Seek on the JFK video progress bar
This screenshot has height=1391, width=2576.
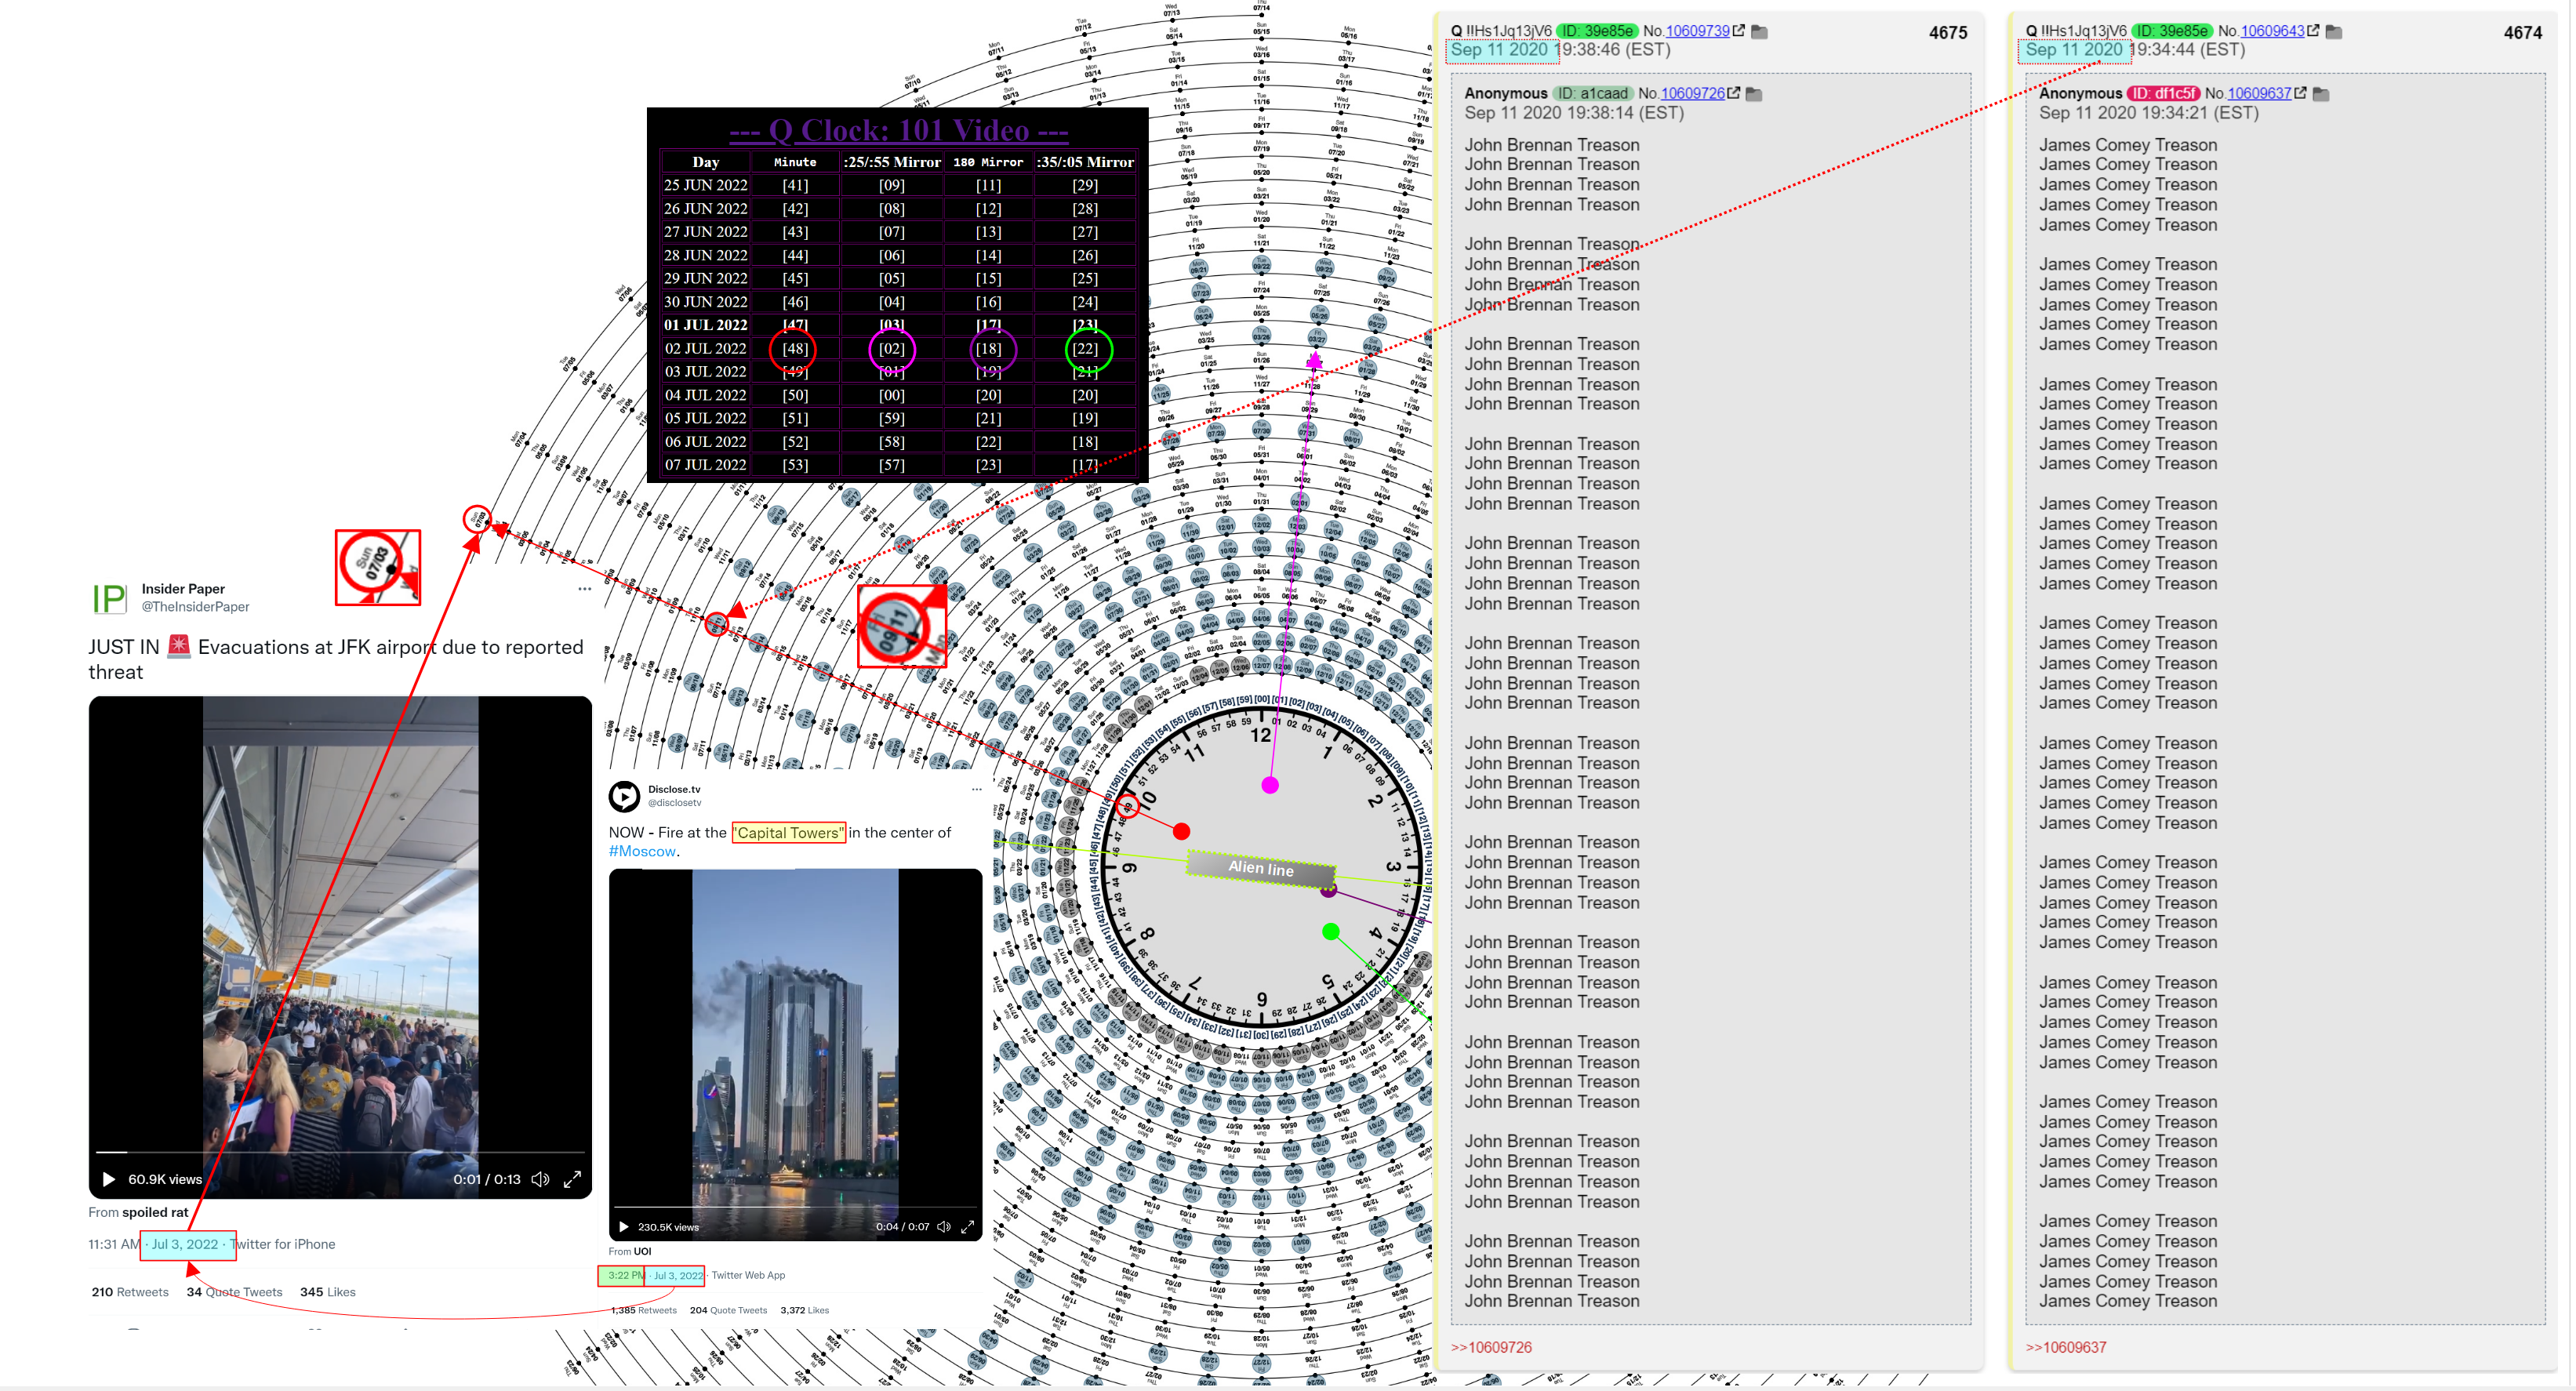[x=339, y=1152]
